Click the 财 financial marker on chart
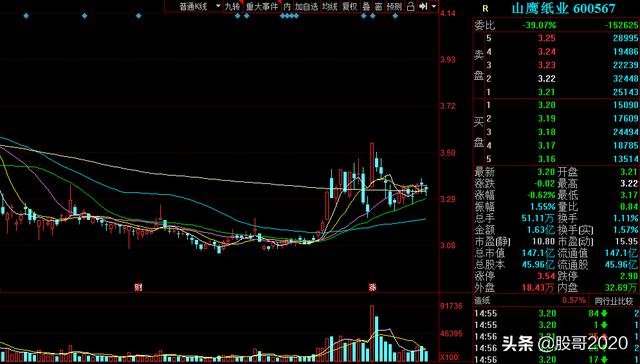The image size is (640, 364). pos(138,287)
